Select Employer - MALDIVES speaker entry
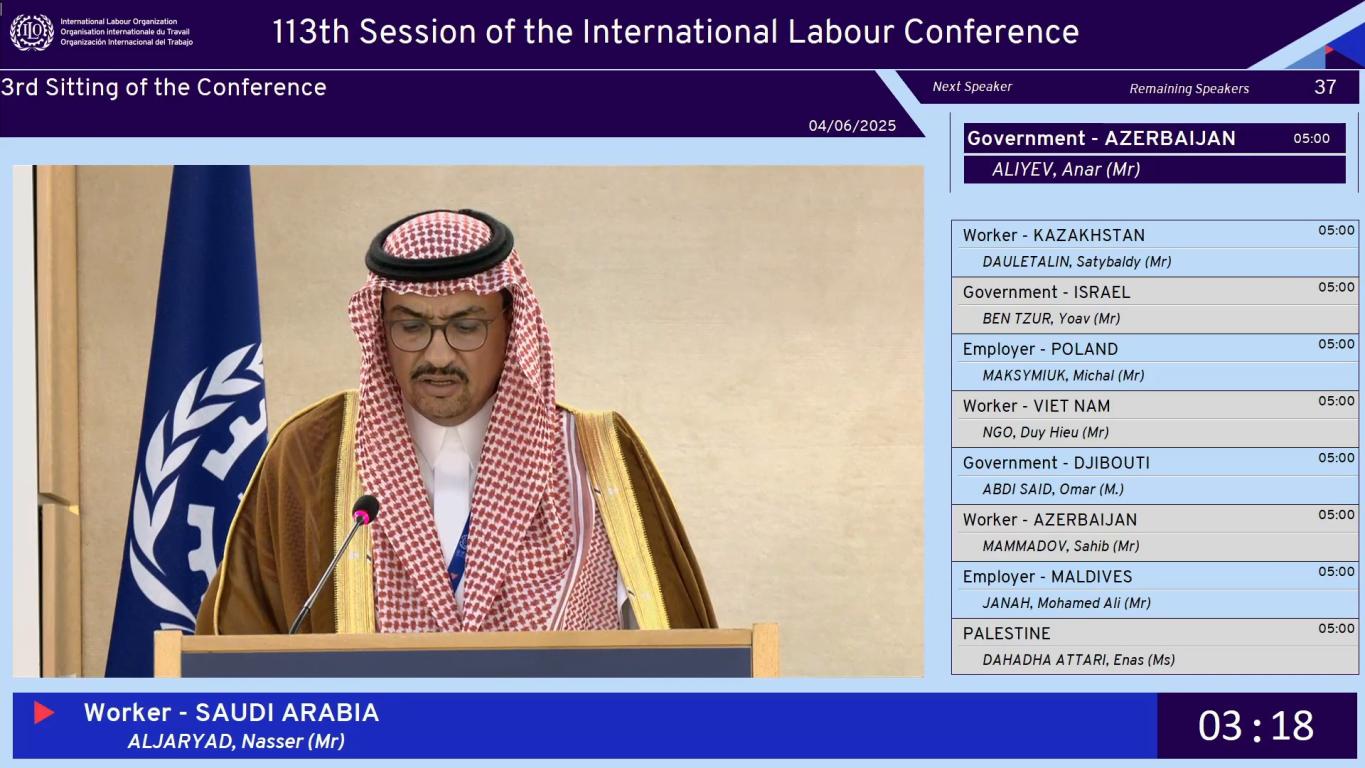1365x768 pixels. coord(1155,590)
